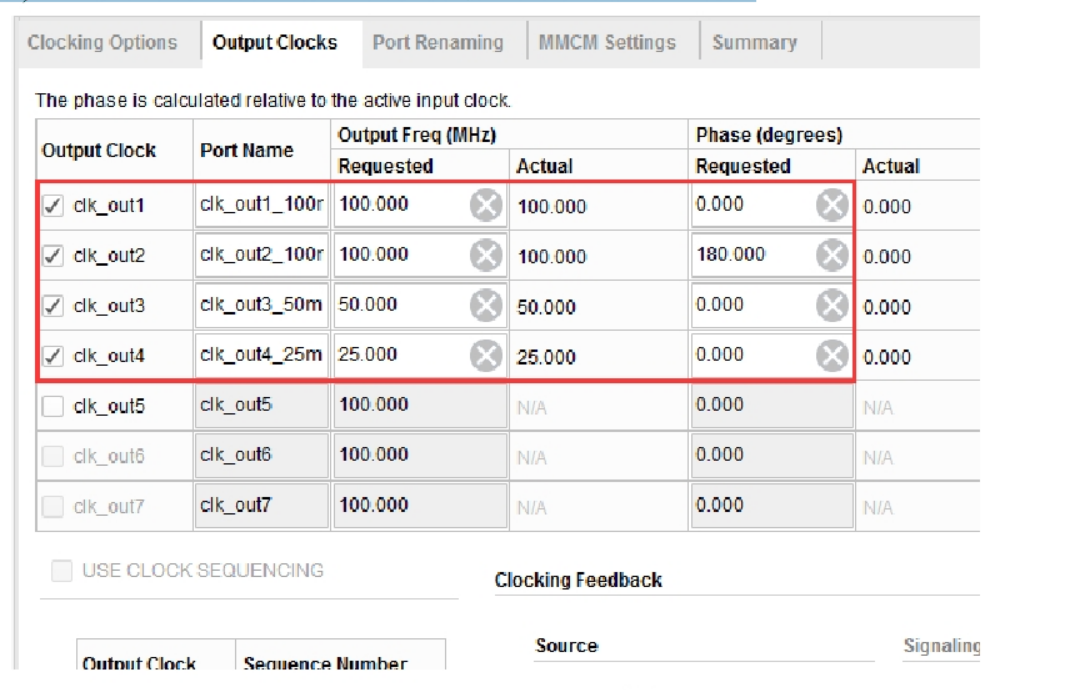Uncheck the clk_out4 output clock
The height and width of the screenshot is (690, 1069).
tap(52, 356)
